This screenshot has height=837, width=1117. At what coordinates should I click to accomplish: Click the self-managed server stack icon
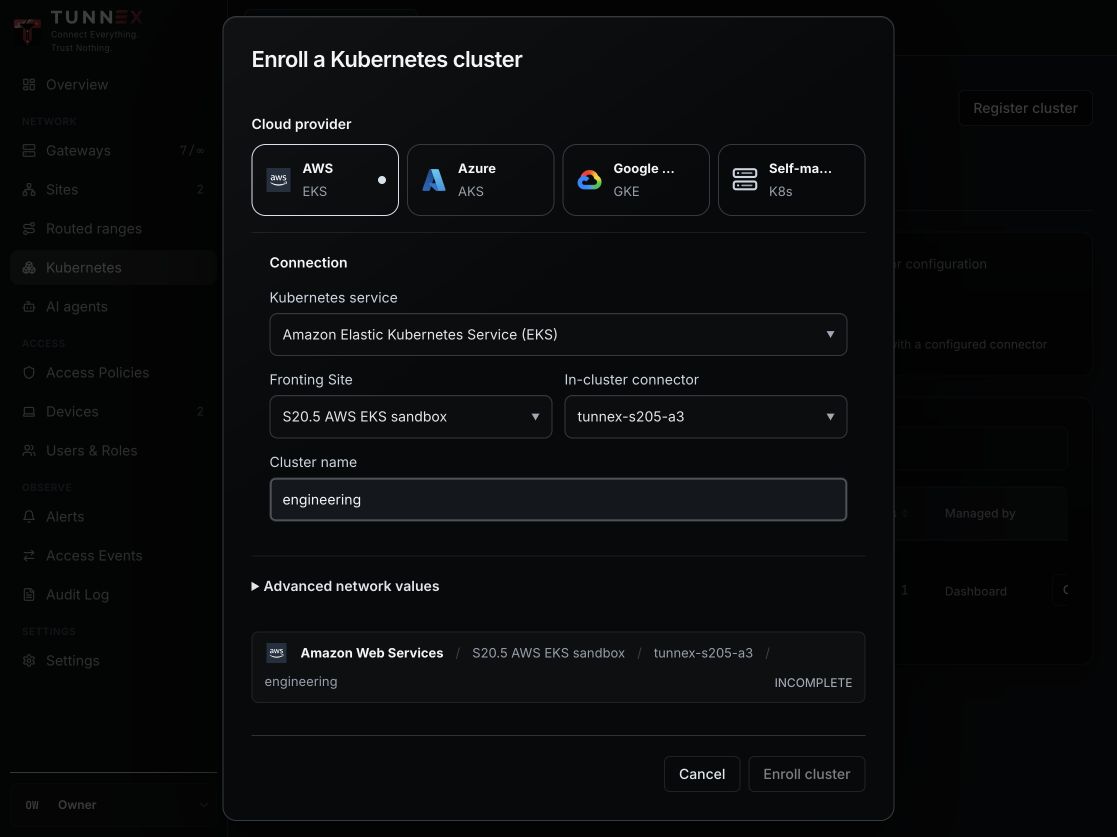[x=744, y=180]
